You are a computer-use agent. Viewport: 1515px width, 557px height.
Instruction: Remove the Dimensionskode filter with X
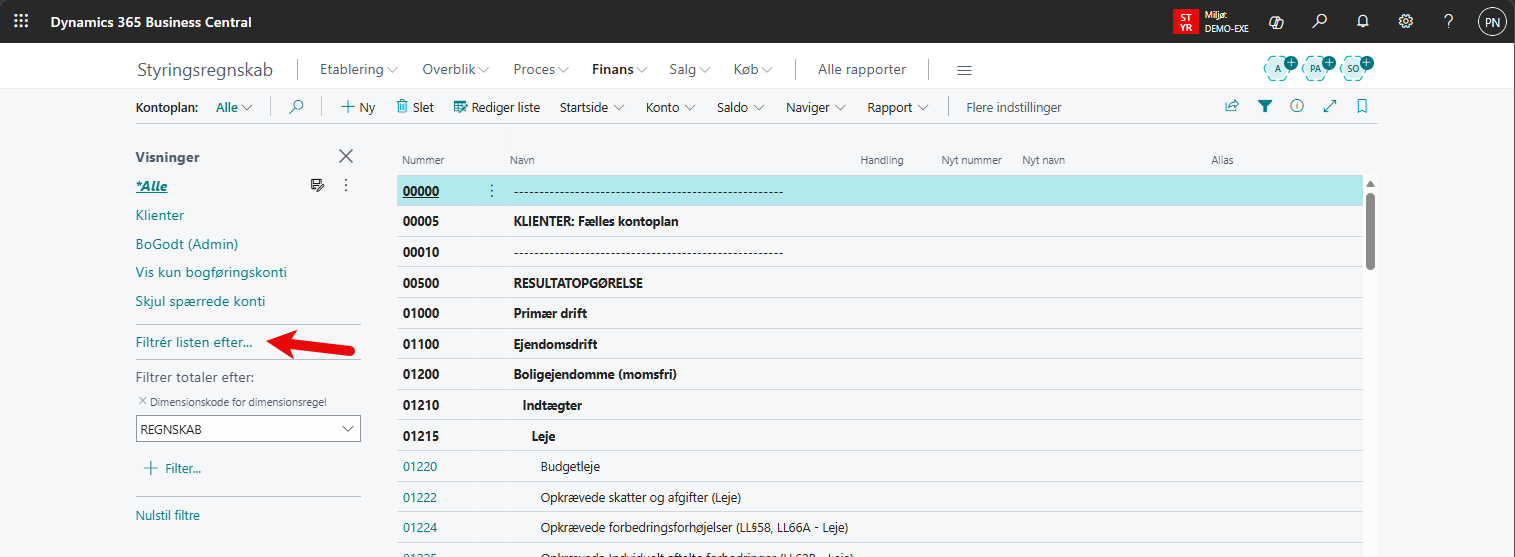coord(142,401)
